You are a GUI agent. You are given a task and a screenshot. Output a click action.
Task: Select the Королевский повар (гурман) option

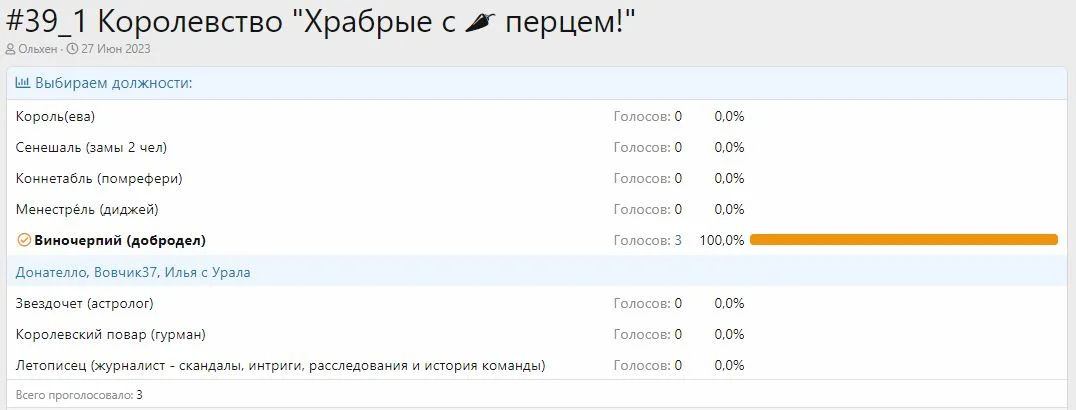tap(110, 334)
